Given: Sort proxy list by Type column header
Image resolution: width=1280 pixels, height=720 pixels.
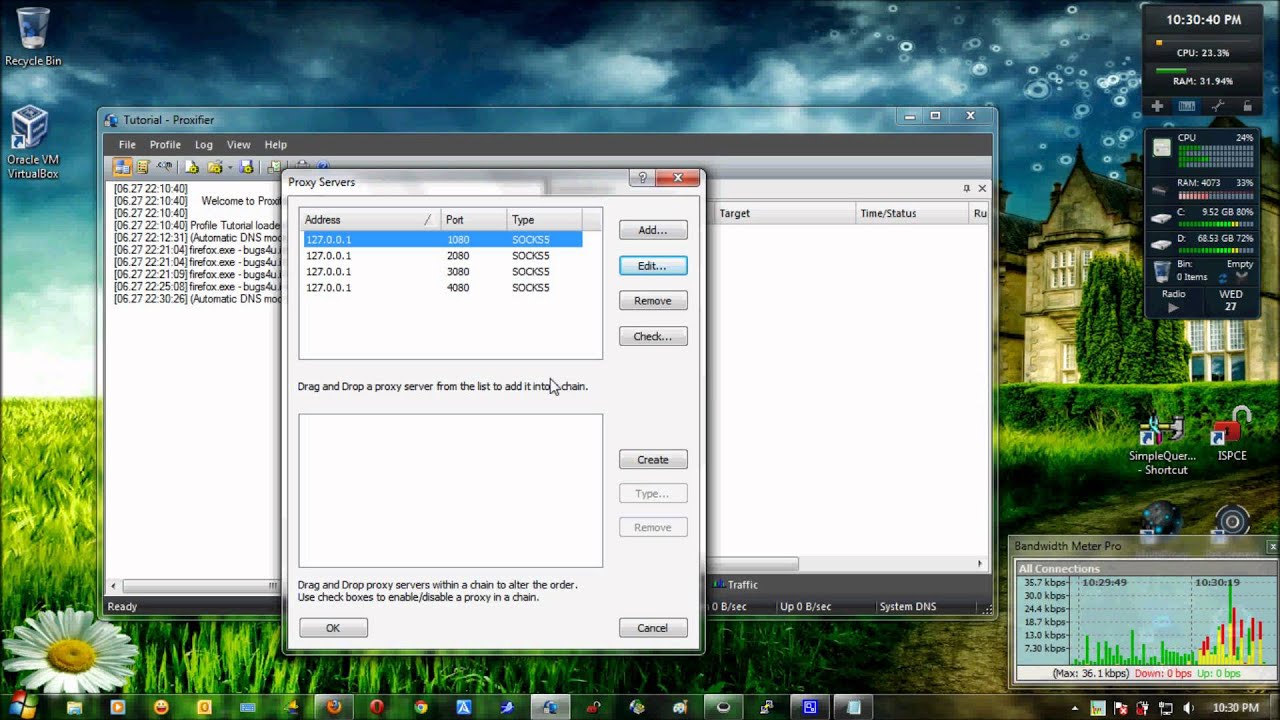Looking at the screenshot, I should coord(544,220).
